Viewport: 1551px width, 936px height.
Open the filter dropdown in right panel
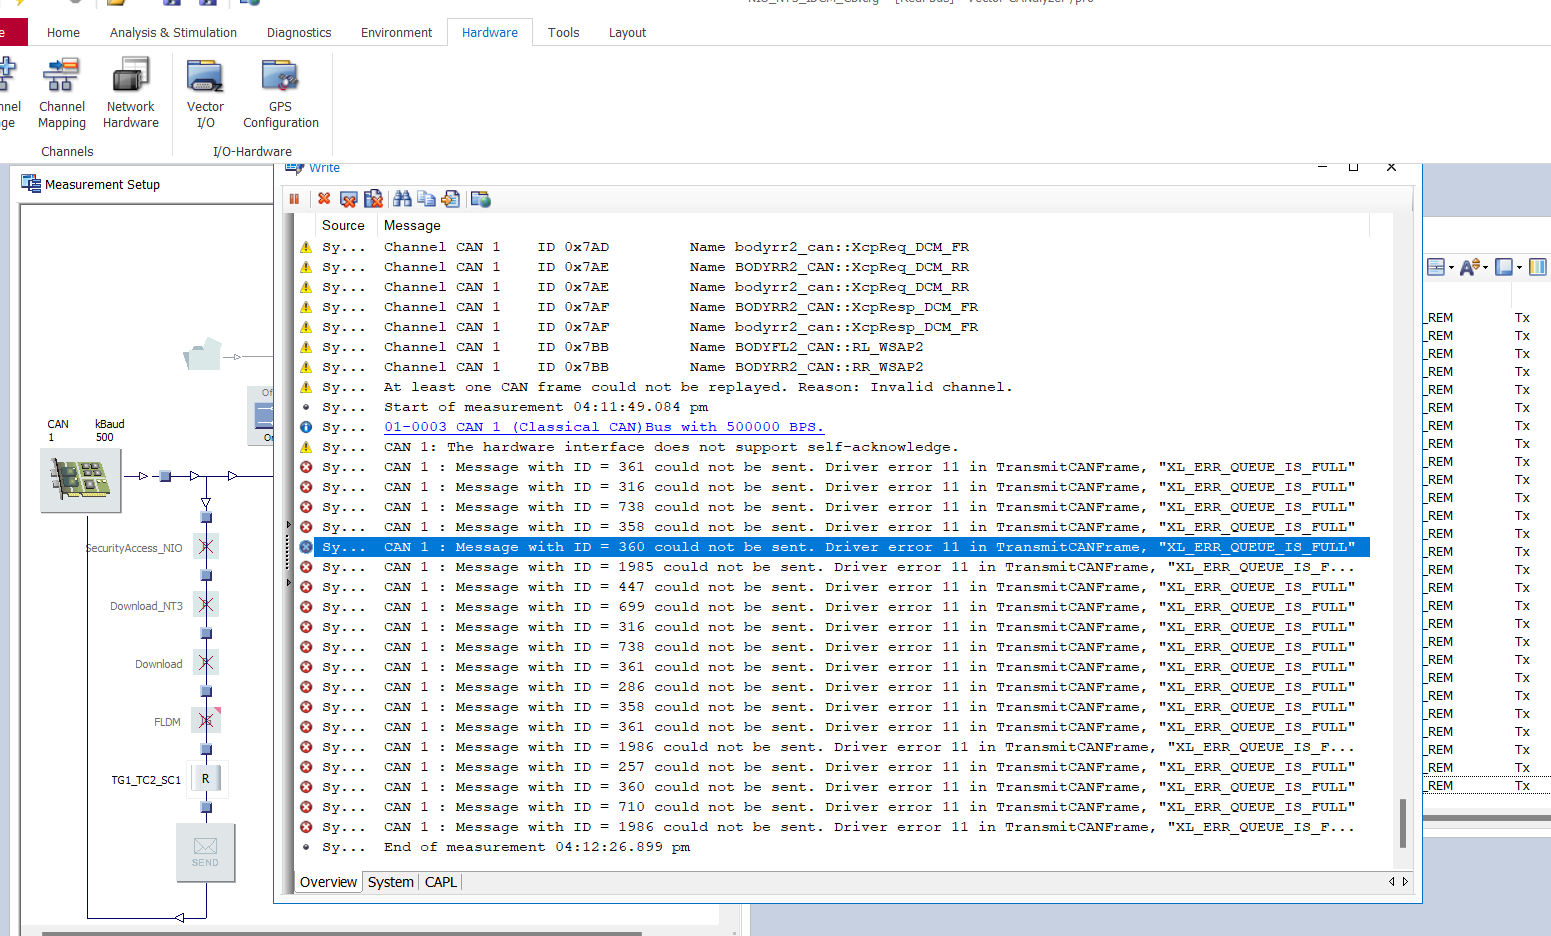(x=1451, y=267)
